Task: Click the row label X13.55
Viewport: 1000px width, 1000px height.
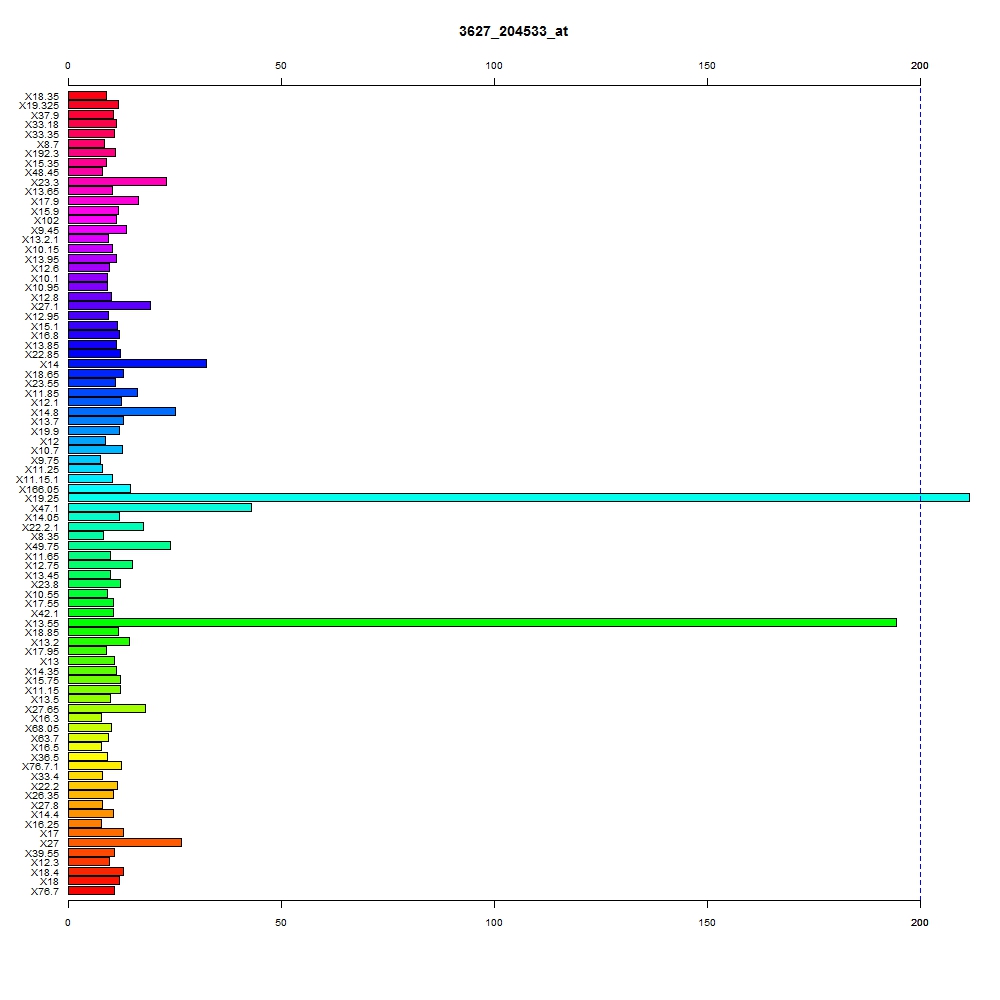Action: (x=42, y=623)
